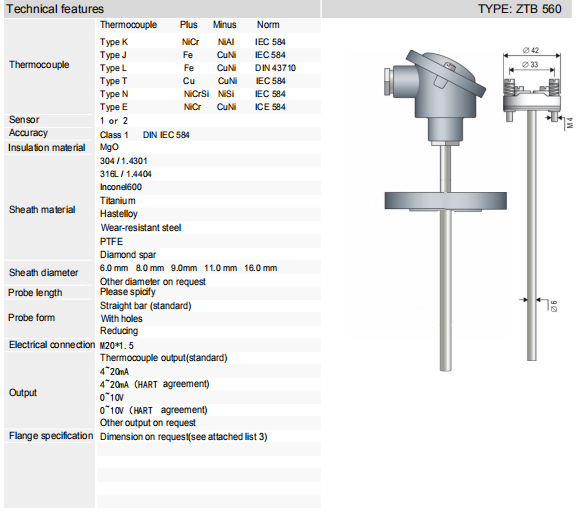The width and height of the screenshot is (579, 514).
Task: Click the "6.0 mm" diameter value
Action: point(114,268)
